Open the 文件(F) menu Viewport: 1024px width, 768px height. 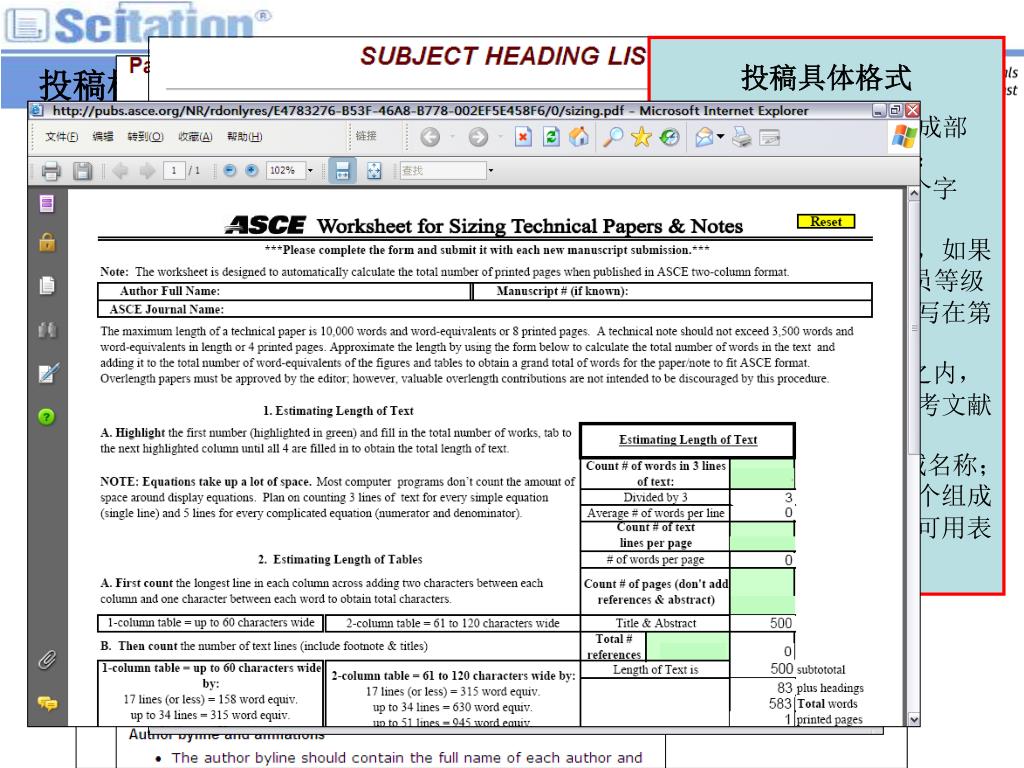62,136
